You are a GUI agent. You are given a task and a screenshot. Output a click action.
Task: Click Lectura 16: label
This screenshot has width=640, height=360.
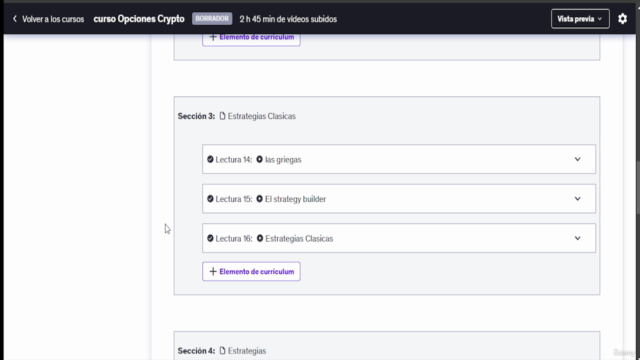click(234, 239)
